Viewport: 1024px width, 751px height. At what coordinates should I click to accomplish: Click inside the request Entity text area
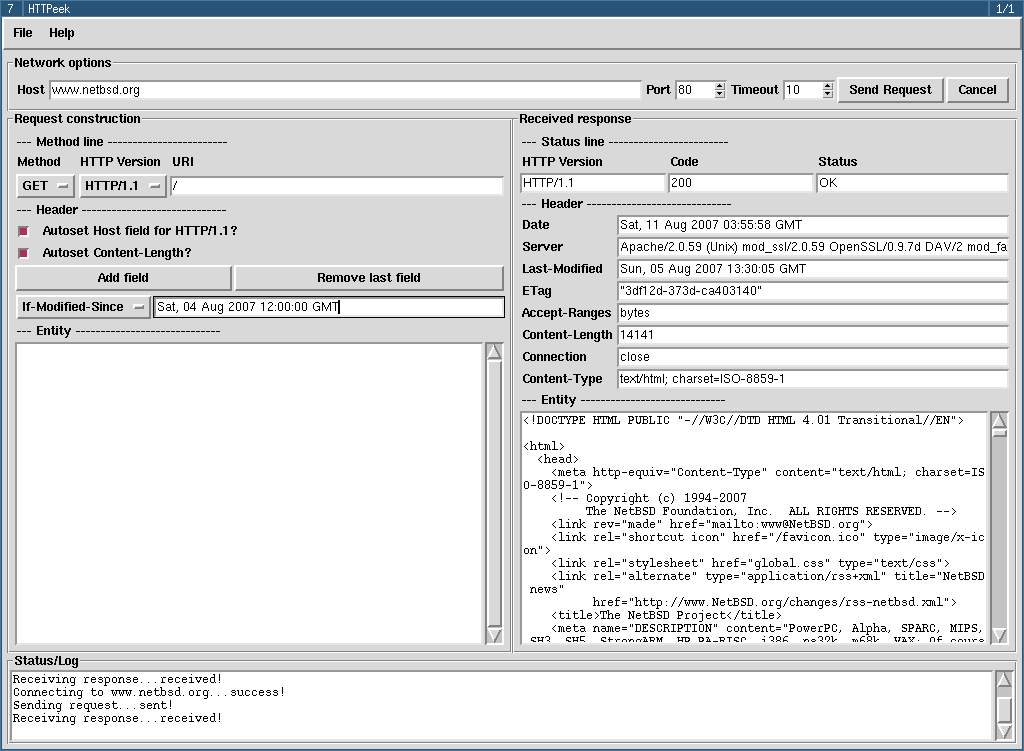249,494
